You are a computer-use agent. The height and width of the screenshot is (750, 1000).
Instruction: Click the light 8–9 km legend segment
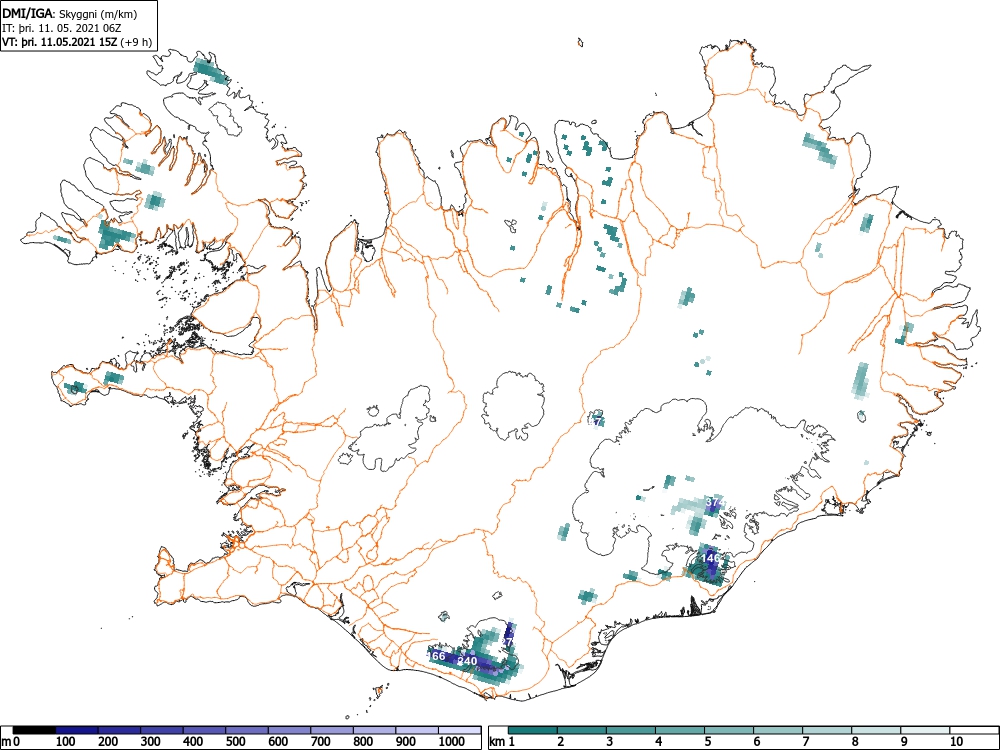(x=876, y=730)
